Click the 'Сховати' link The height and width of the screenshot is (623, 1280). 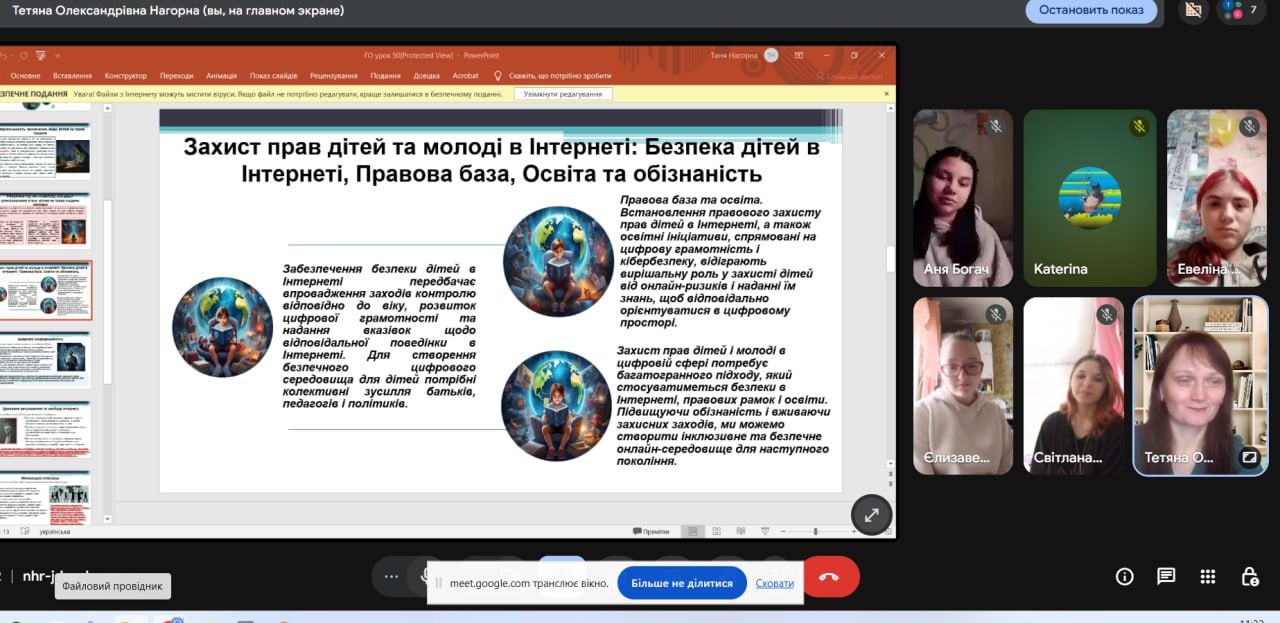point(775,583)
